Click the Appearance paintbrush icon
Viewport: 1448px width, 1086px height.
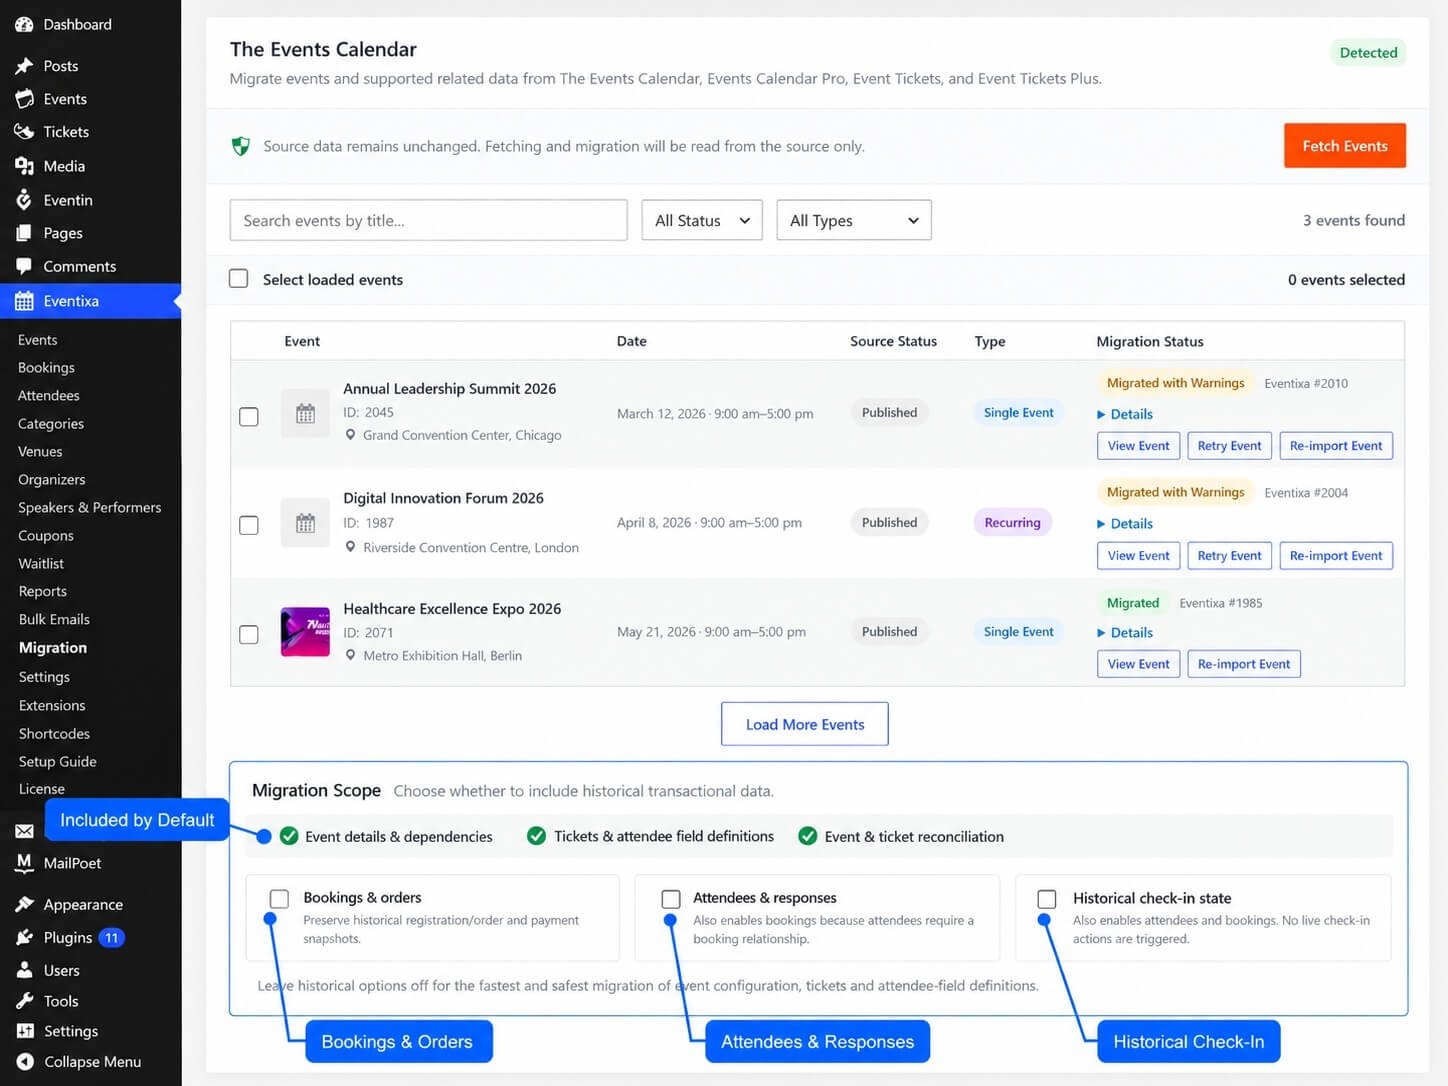(x=24, y=904)
